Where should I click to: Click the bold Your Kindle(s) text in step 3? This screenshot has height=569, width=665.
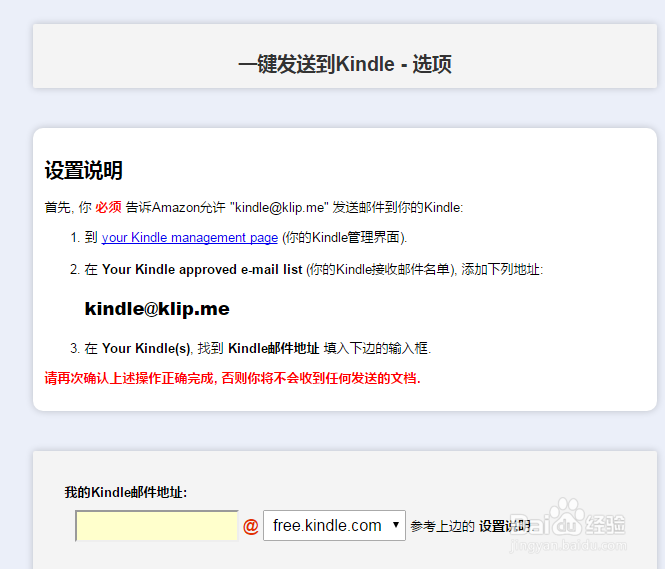(146, 349)
